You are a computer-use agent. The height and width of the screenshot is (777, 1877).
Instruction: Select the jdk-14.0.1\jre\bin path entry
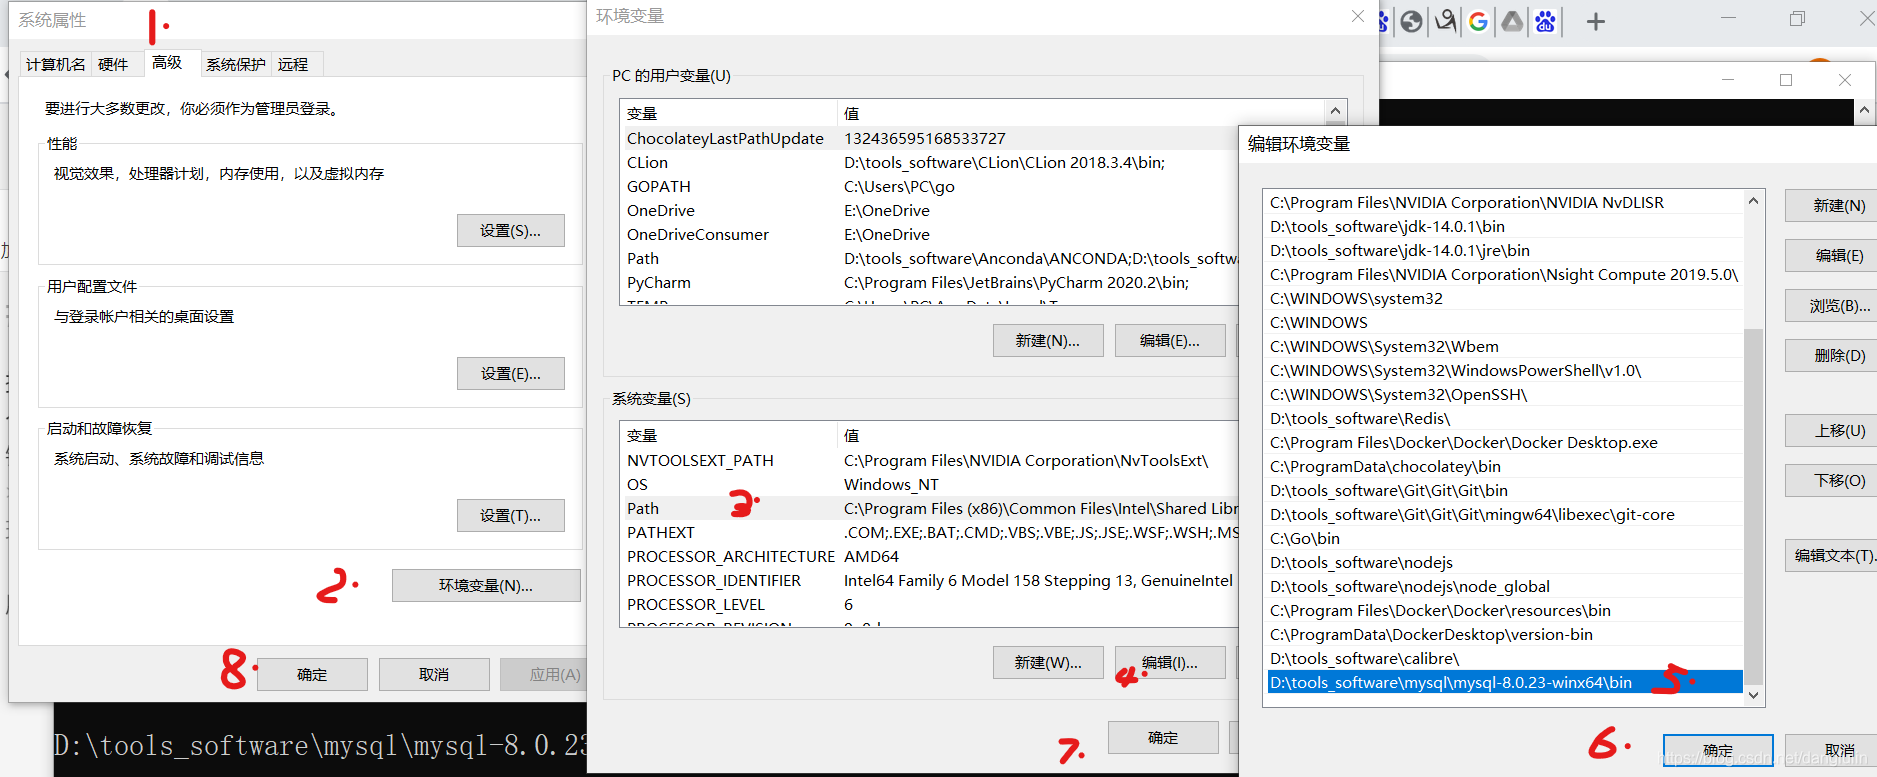click(x=1505, y=250)
